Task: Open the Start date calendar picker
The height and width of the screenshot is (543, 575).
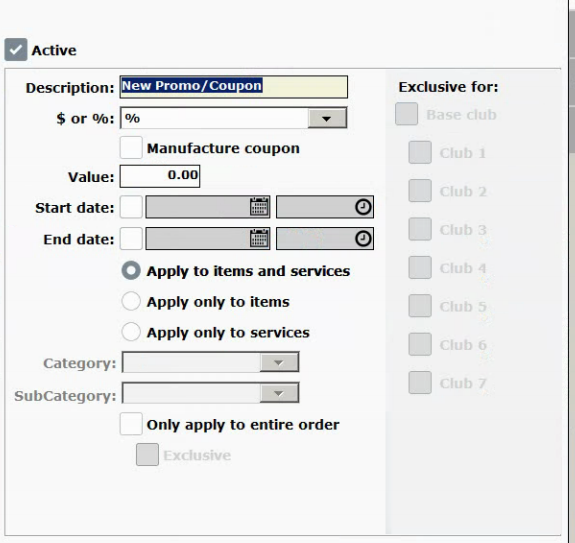Action: pos(259,207)
